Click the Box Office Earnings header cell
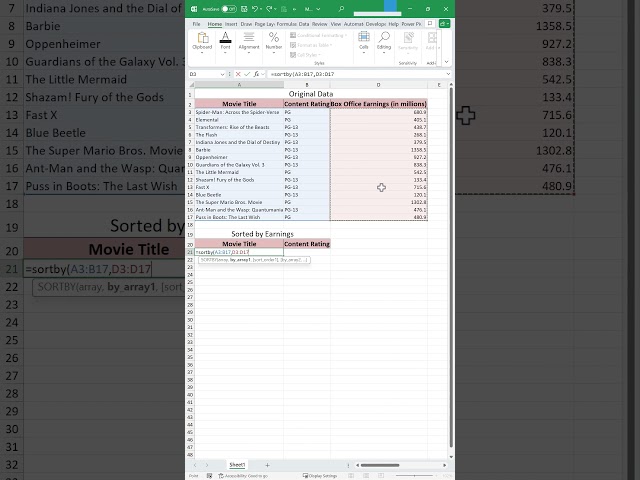 378,104
